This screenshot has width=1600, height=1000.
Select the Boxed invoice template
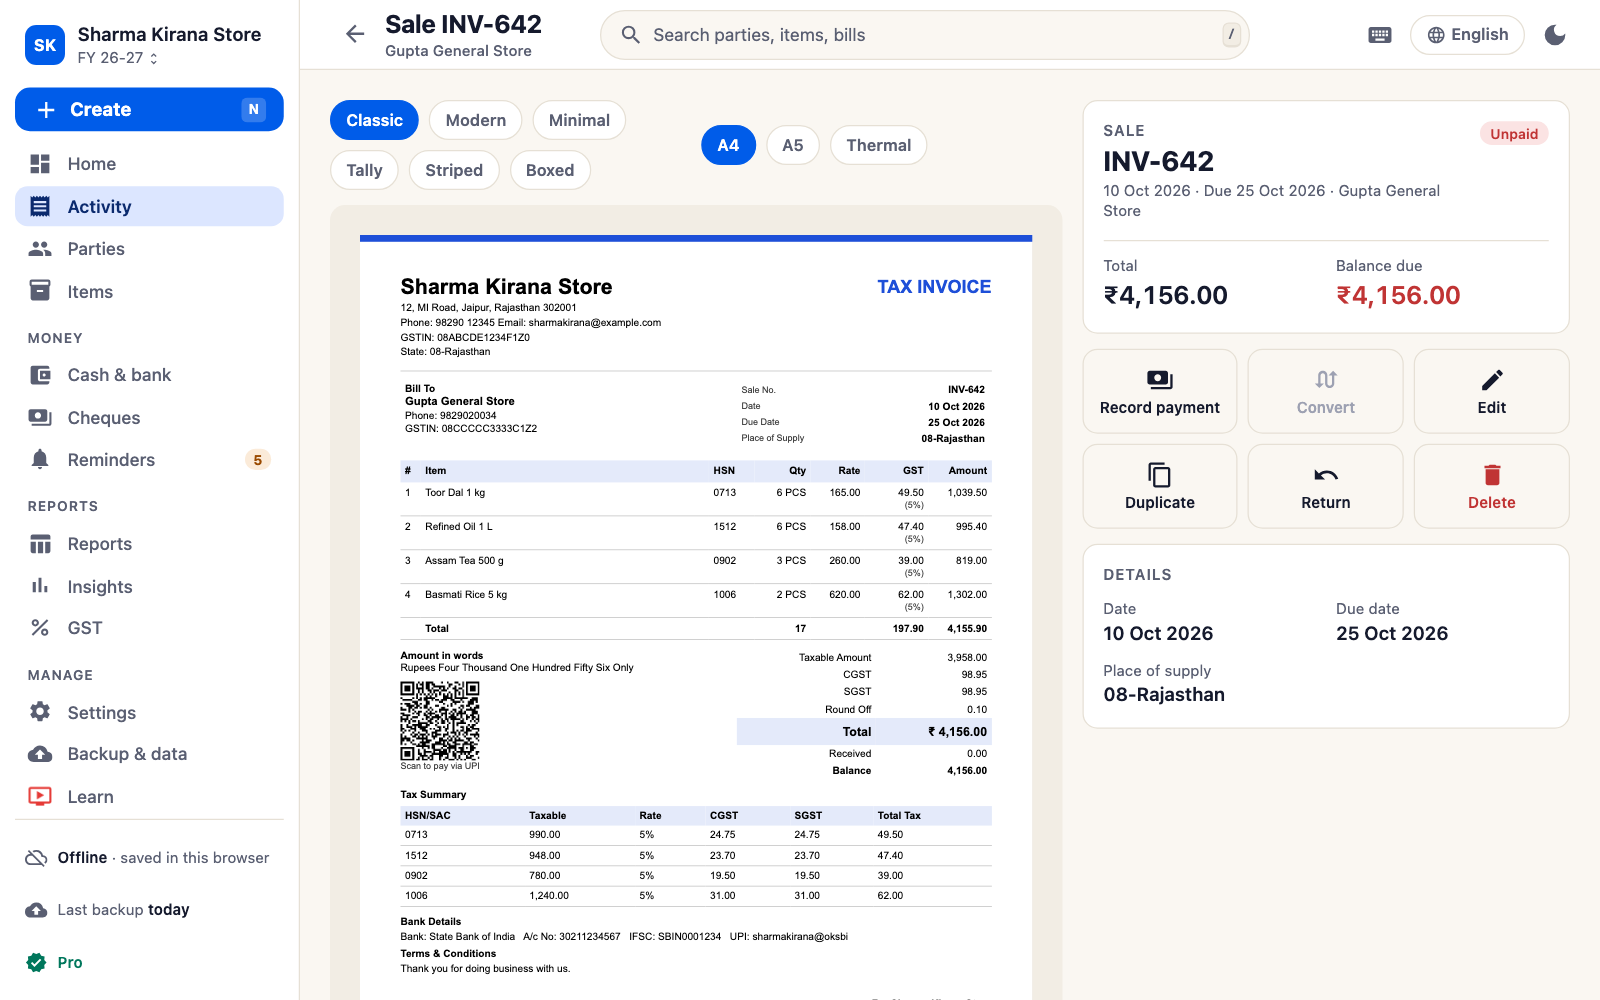point(550,170)
